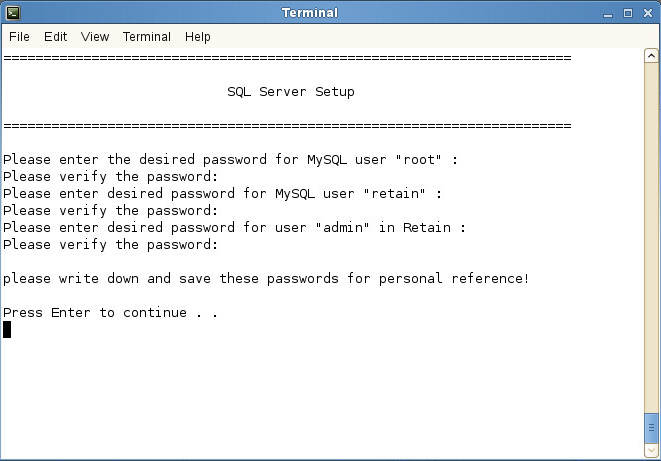The image size is (661, 461).
Task: Minimize the Terminal window
Action: click(x=607, y=13)
